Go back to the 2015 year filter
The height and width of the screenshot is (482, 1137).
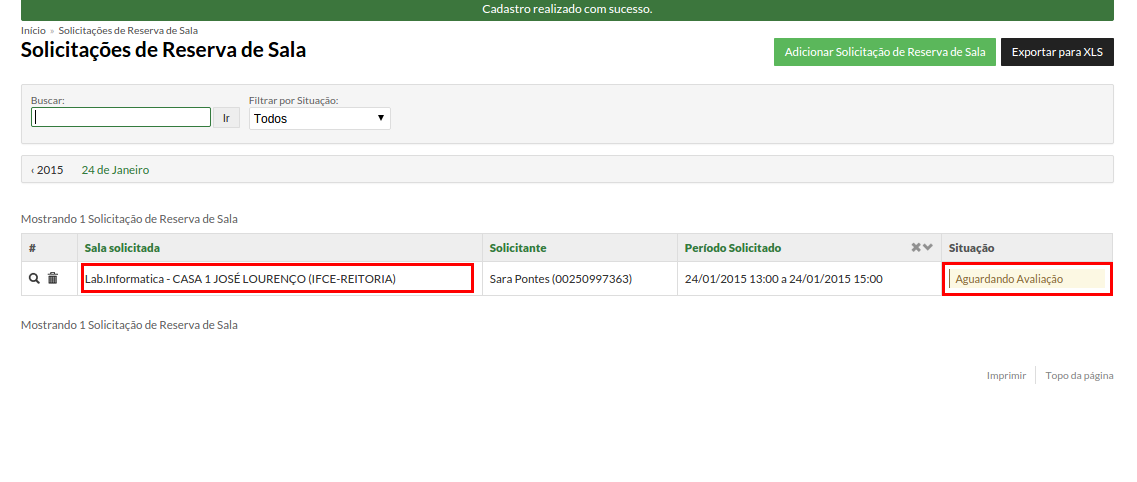(47, 170)
